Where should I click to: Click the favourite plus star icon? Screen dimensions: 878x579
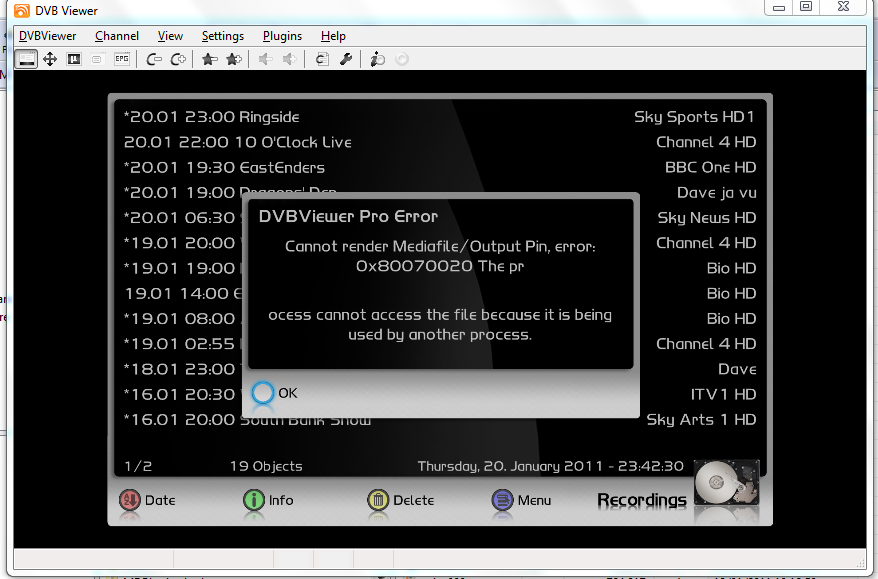pos(233,59)
